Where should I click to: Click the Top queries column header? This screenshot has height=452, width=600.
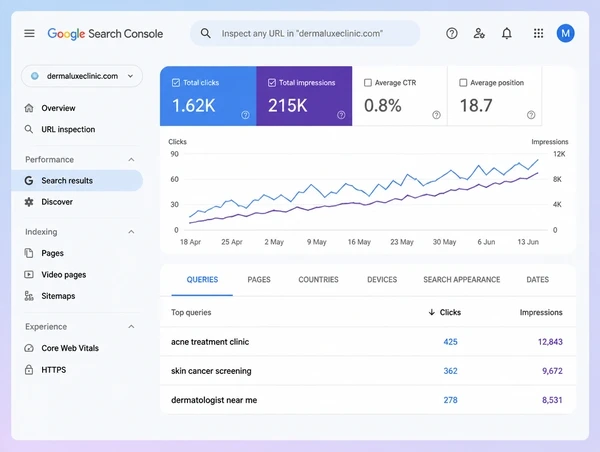click(x=191, y=312)
